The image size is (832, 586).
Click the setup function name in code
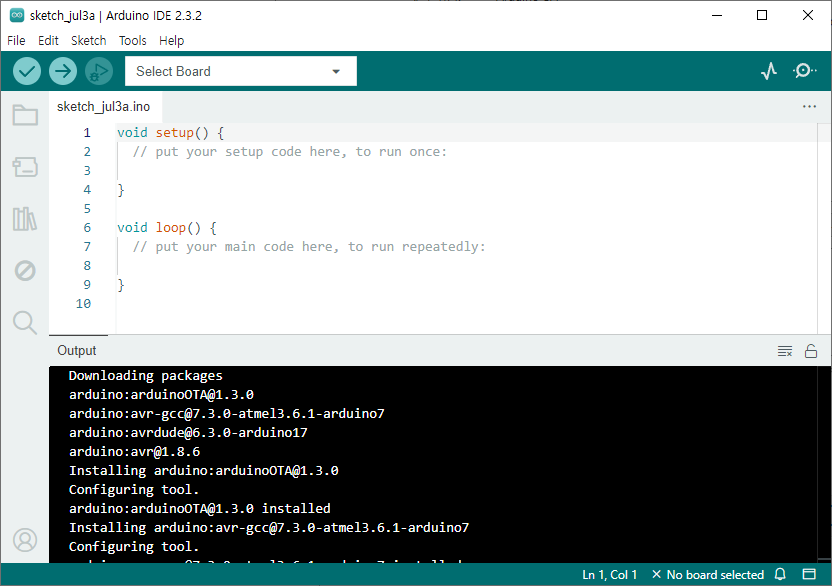pos(175,133)
